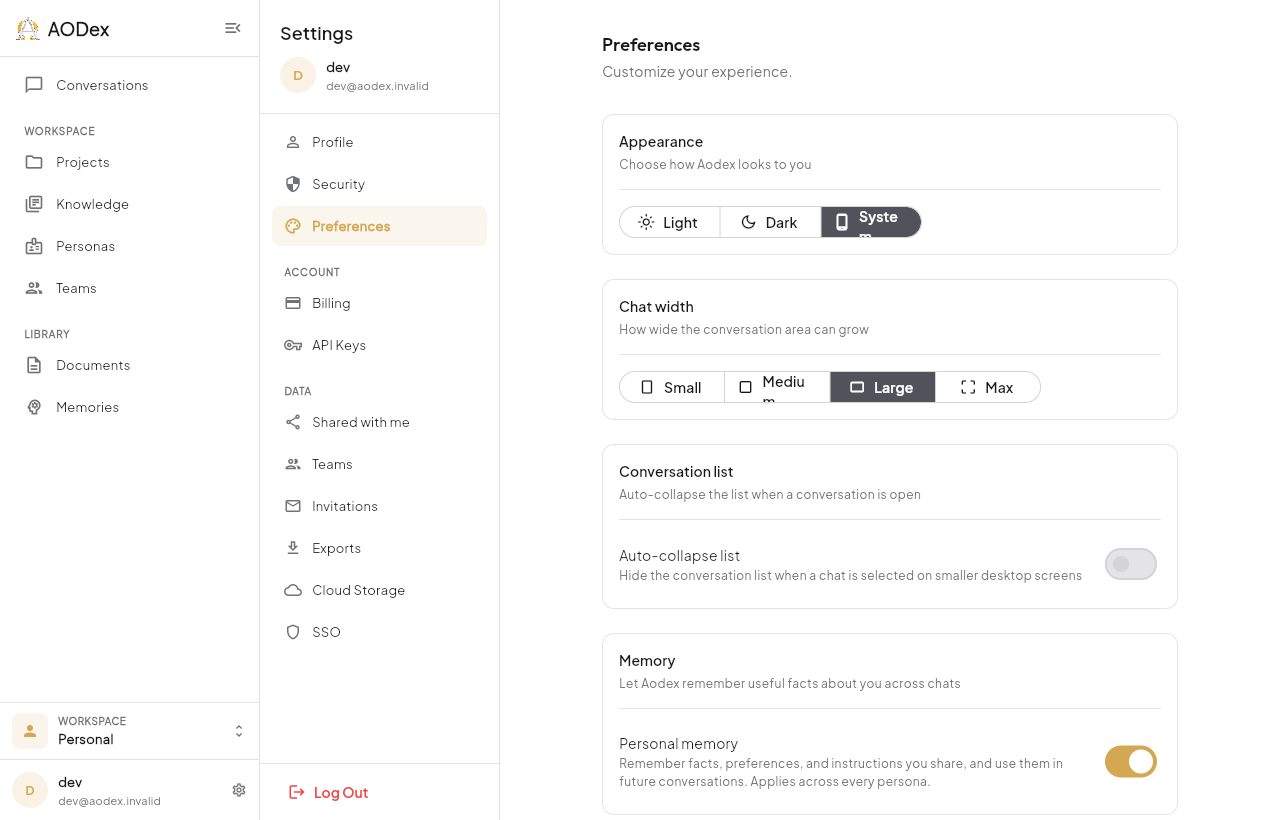Screen dimensions: 1280x820
Task: Choose the Max chat width
Action: tap(987, 387)
